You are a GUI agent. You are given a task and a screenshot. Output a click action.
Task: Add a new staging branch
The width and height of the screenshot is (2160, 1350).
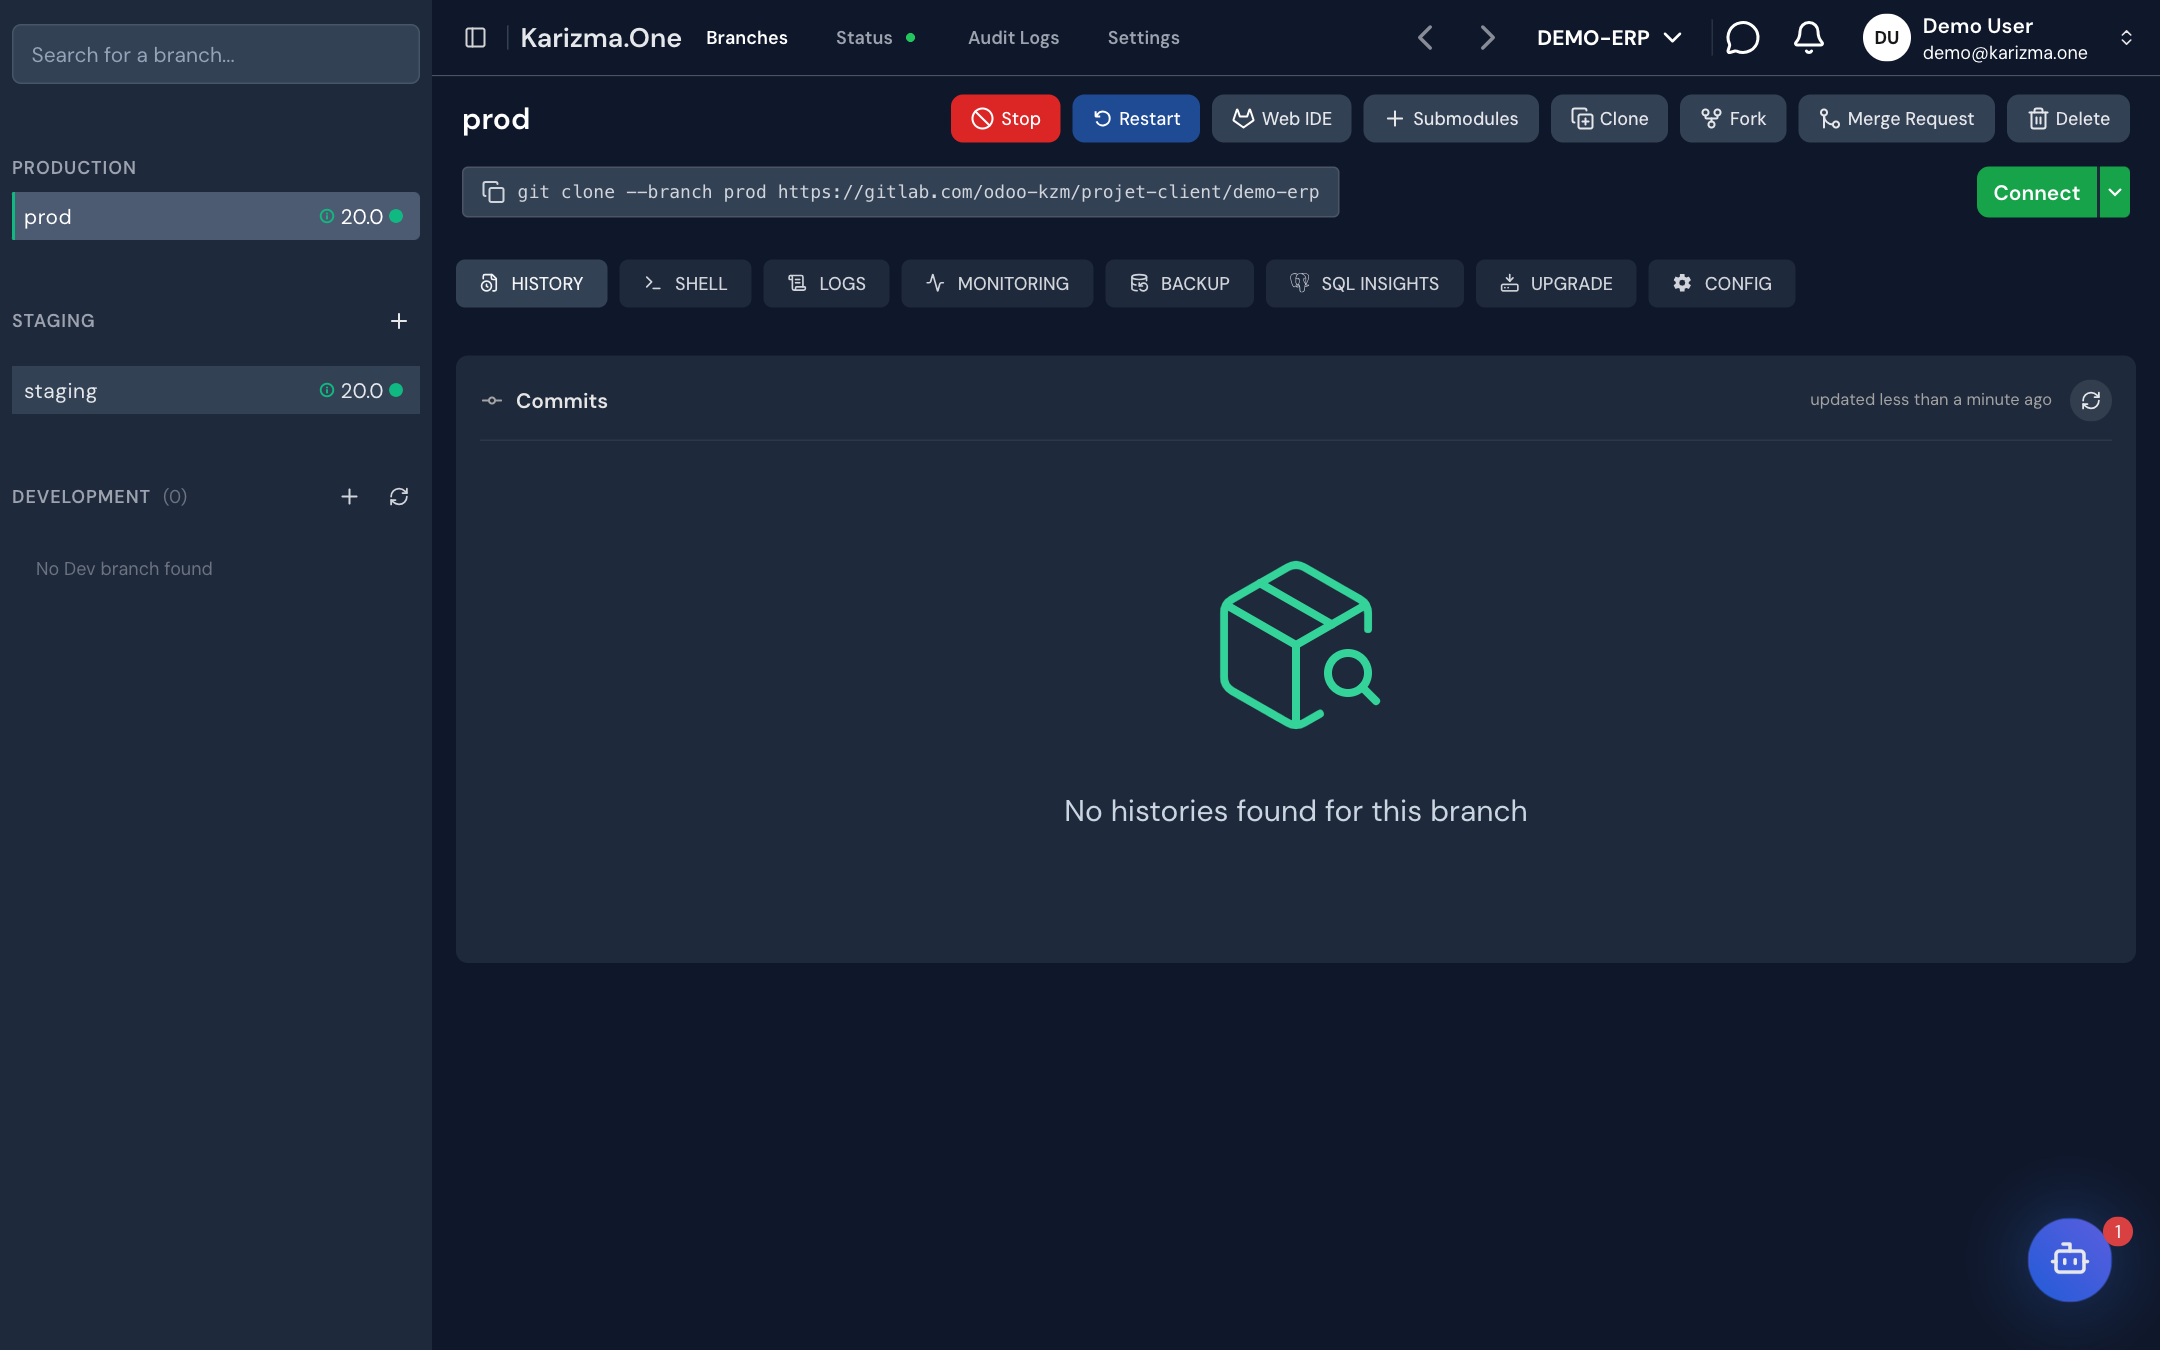point(399,321)
